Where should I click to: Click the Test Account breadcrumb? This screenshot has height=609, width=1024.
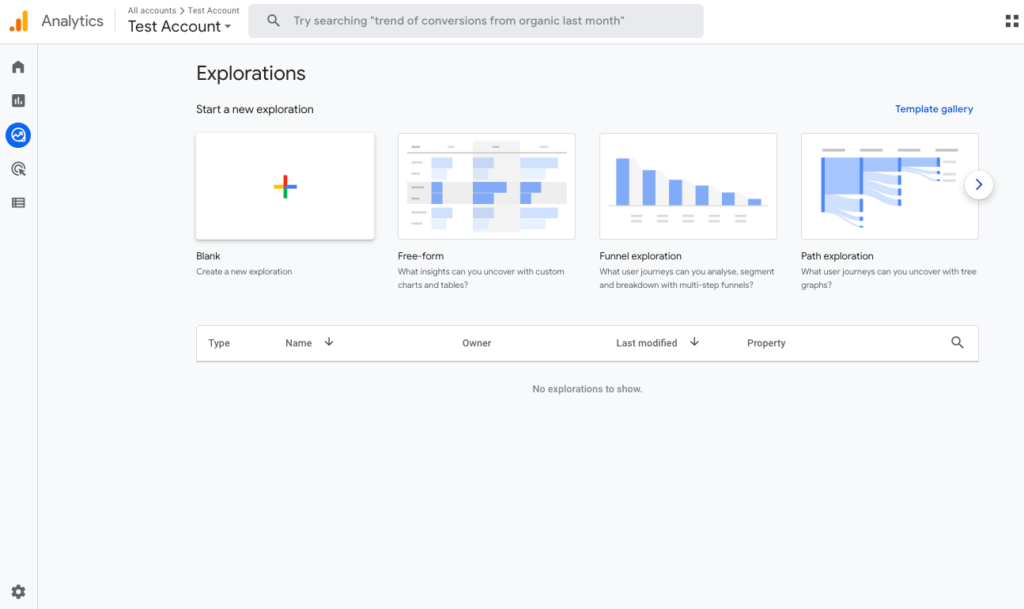point(214,10)
